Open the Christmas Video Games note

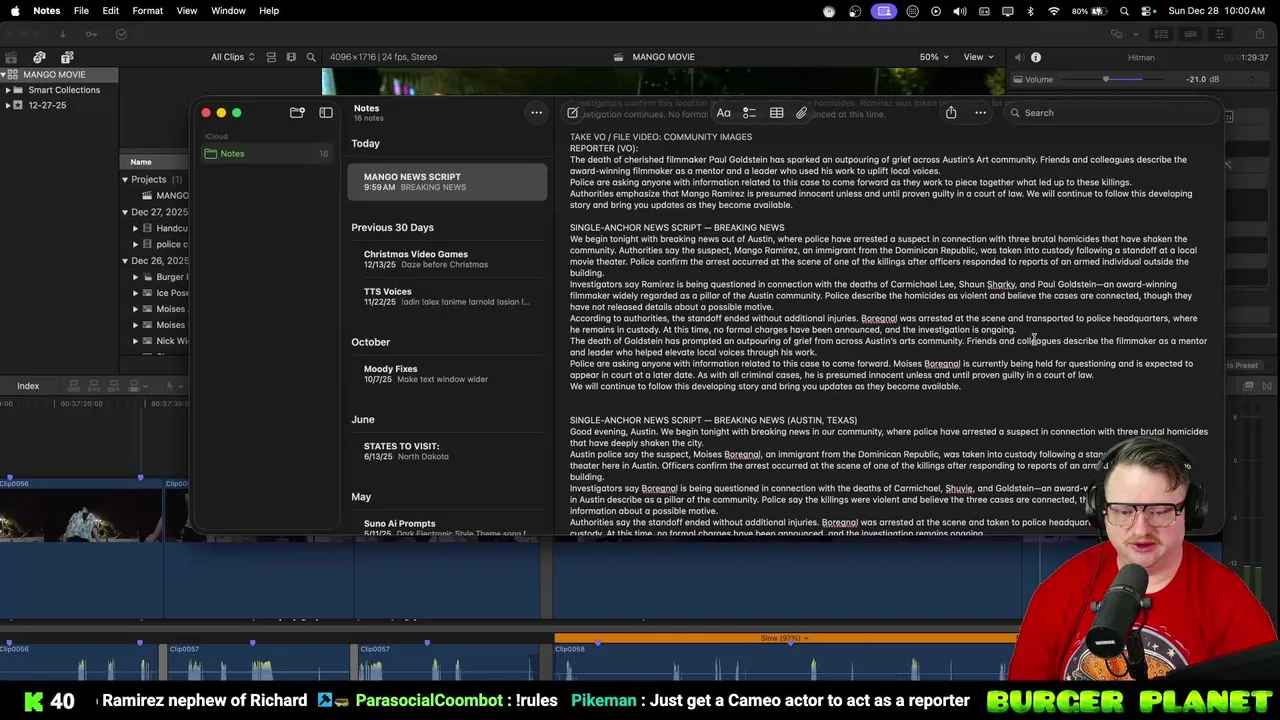(x=447, y=259)
